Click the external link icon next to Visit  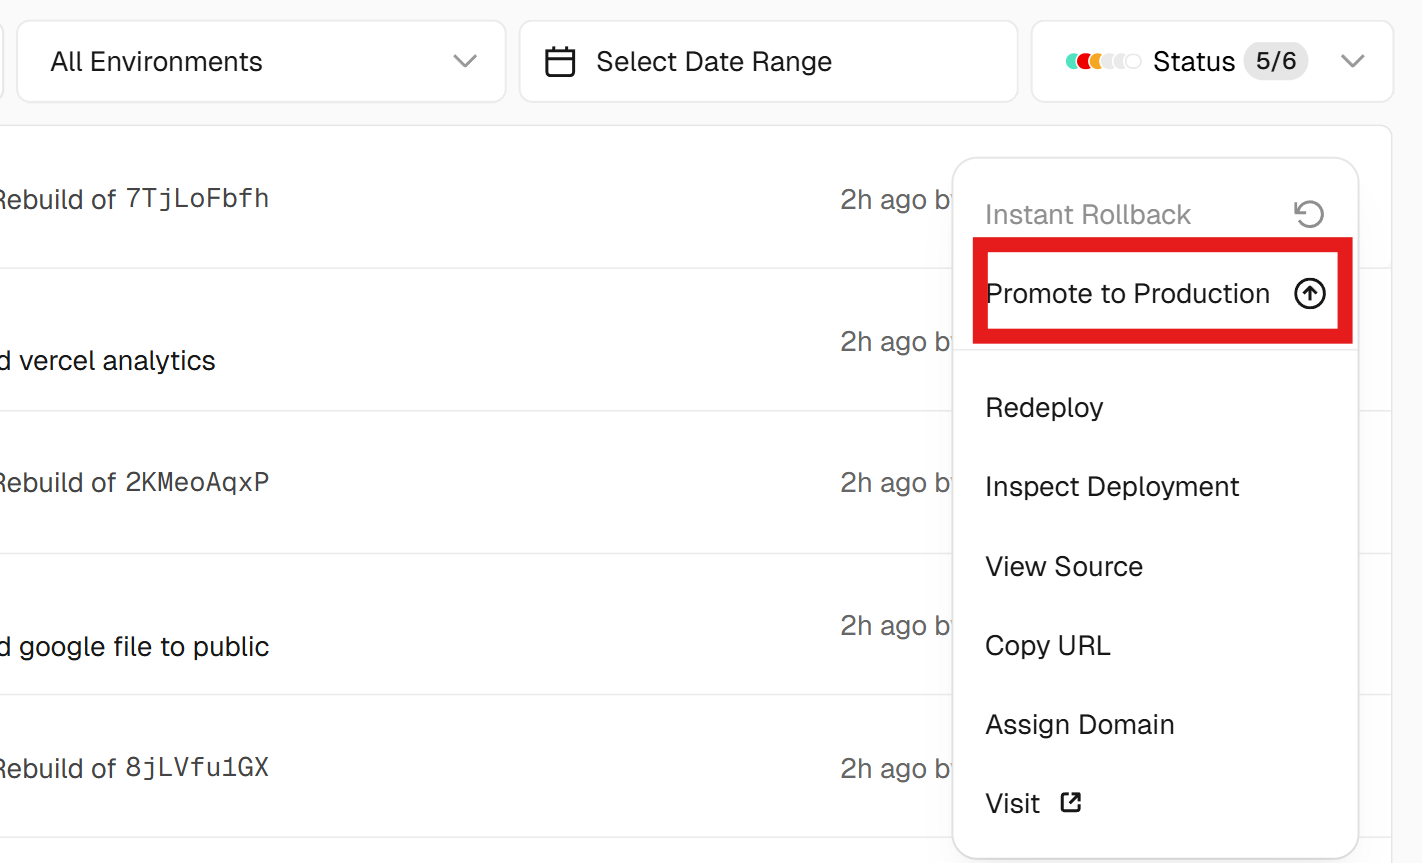tap(1070, 802)
